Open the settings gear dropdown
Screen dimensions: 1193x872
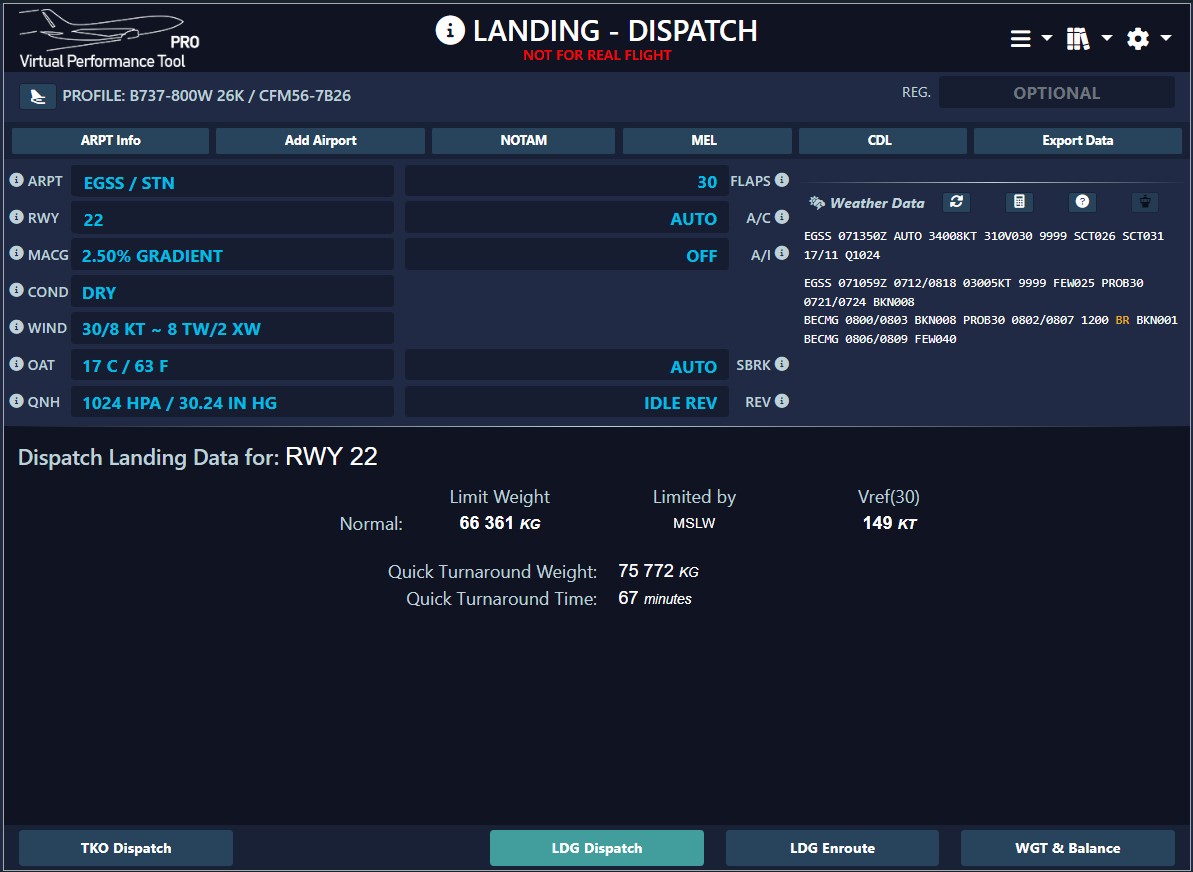point(1148,39)
